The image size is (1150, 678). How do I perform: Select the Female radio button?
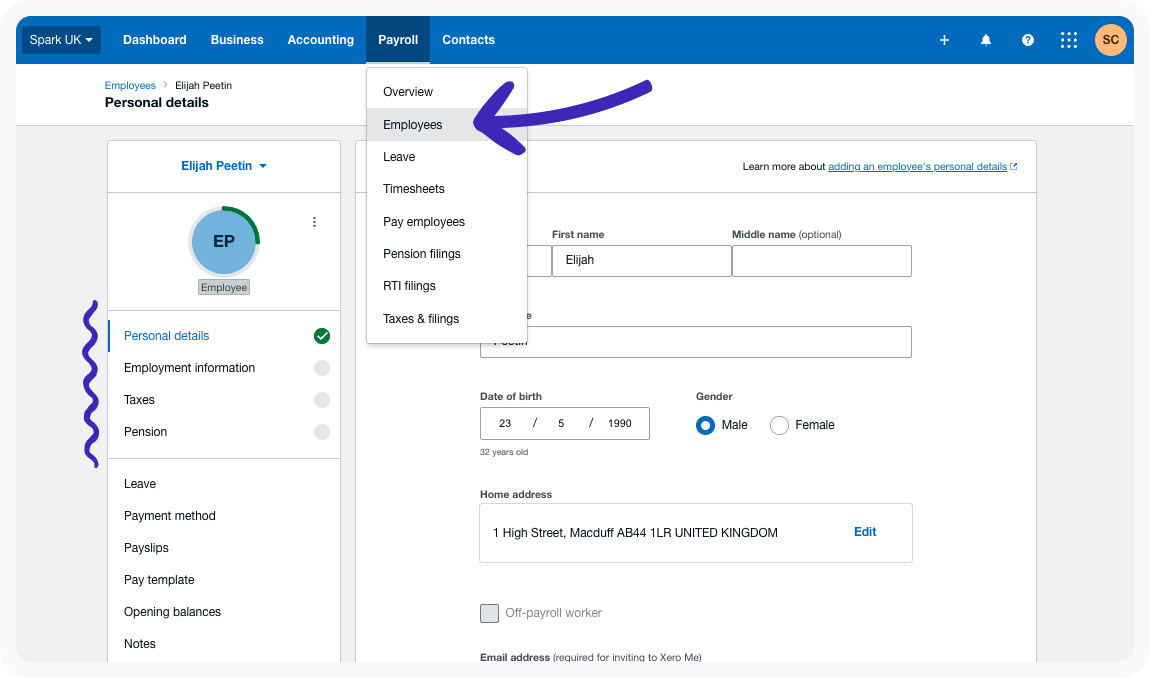(x=779, y=425)
